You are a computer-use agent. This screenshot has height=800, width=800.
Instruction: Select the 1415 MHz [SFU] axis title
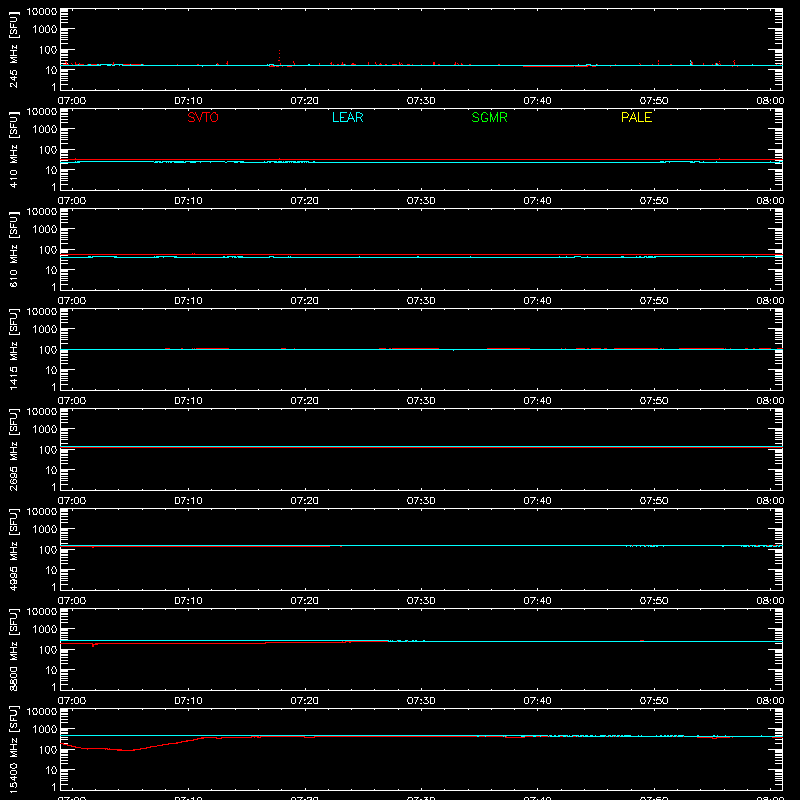(13, 349)
